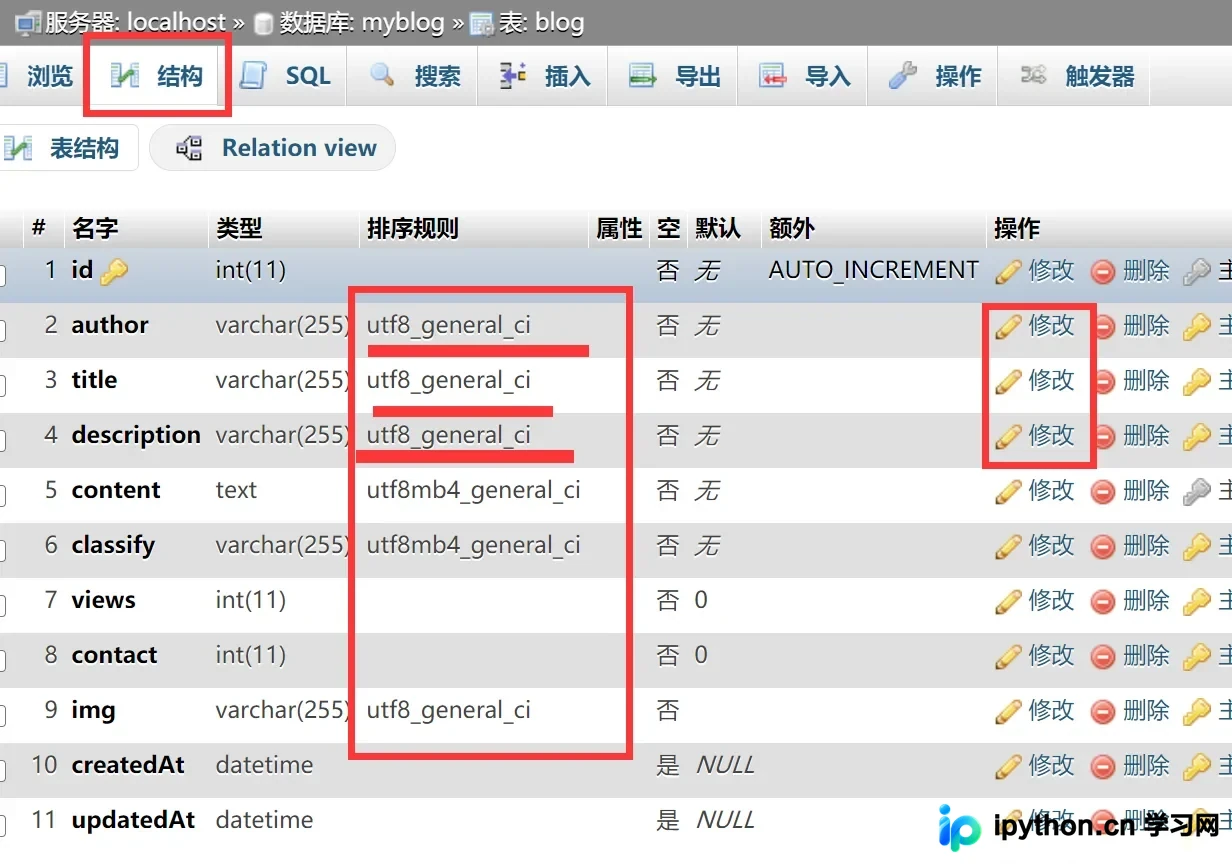
Task: Click the 删除 link for title column
Action: click(x=1146, y=381)
